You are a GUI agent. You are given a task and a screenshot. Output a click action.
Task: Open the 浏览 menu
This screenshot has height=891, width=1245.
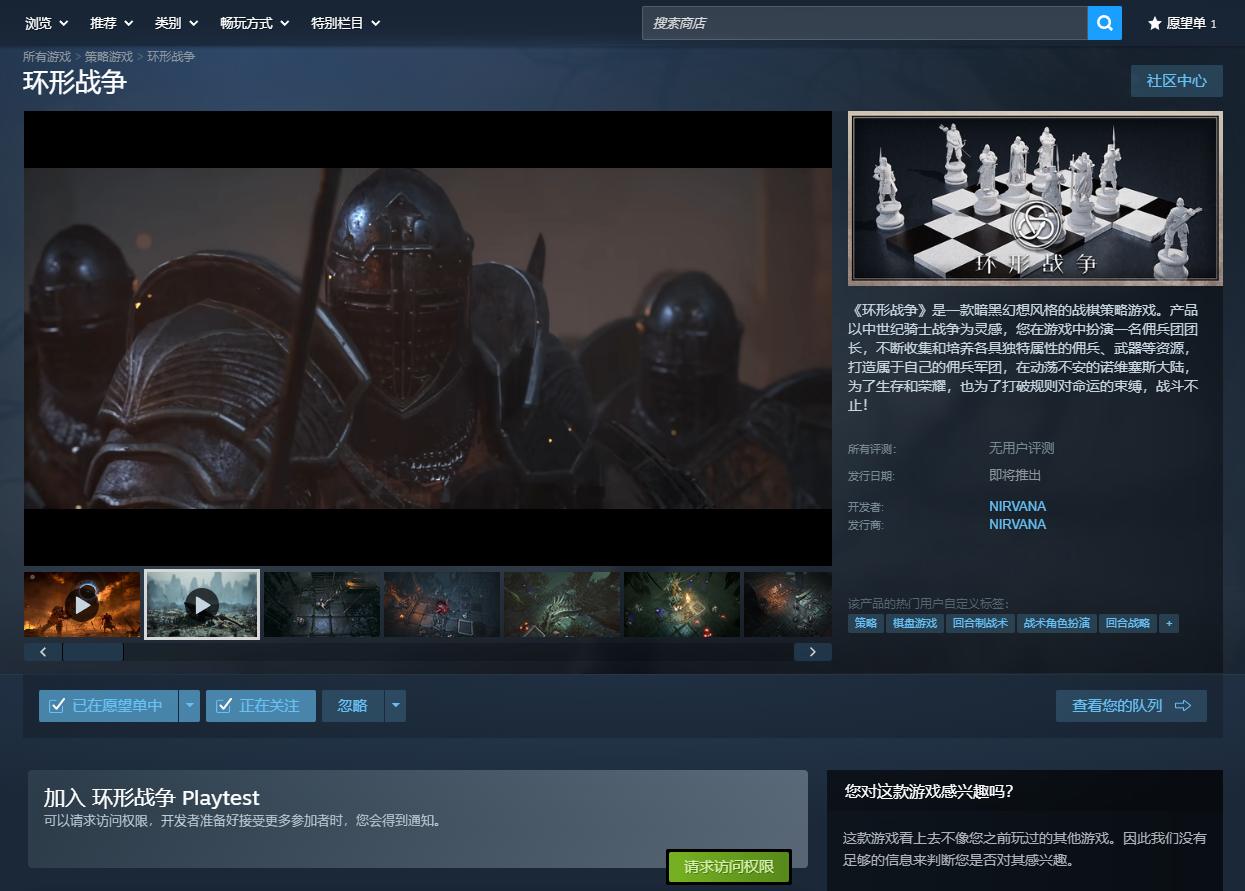47,23
